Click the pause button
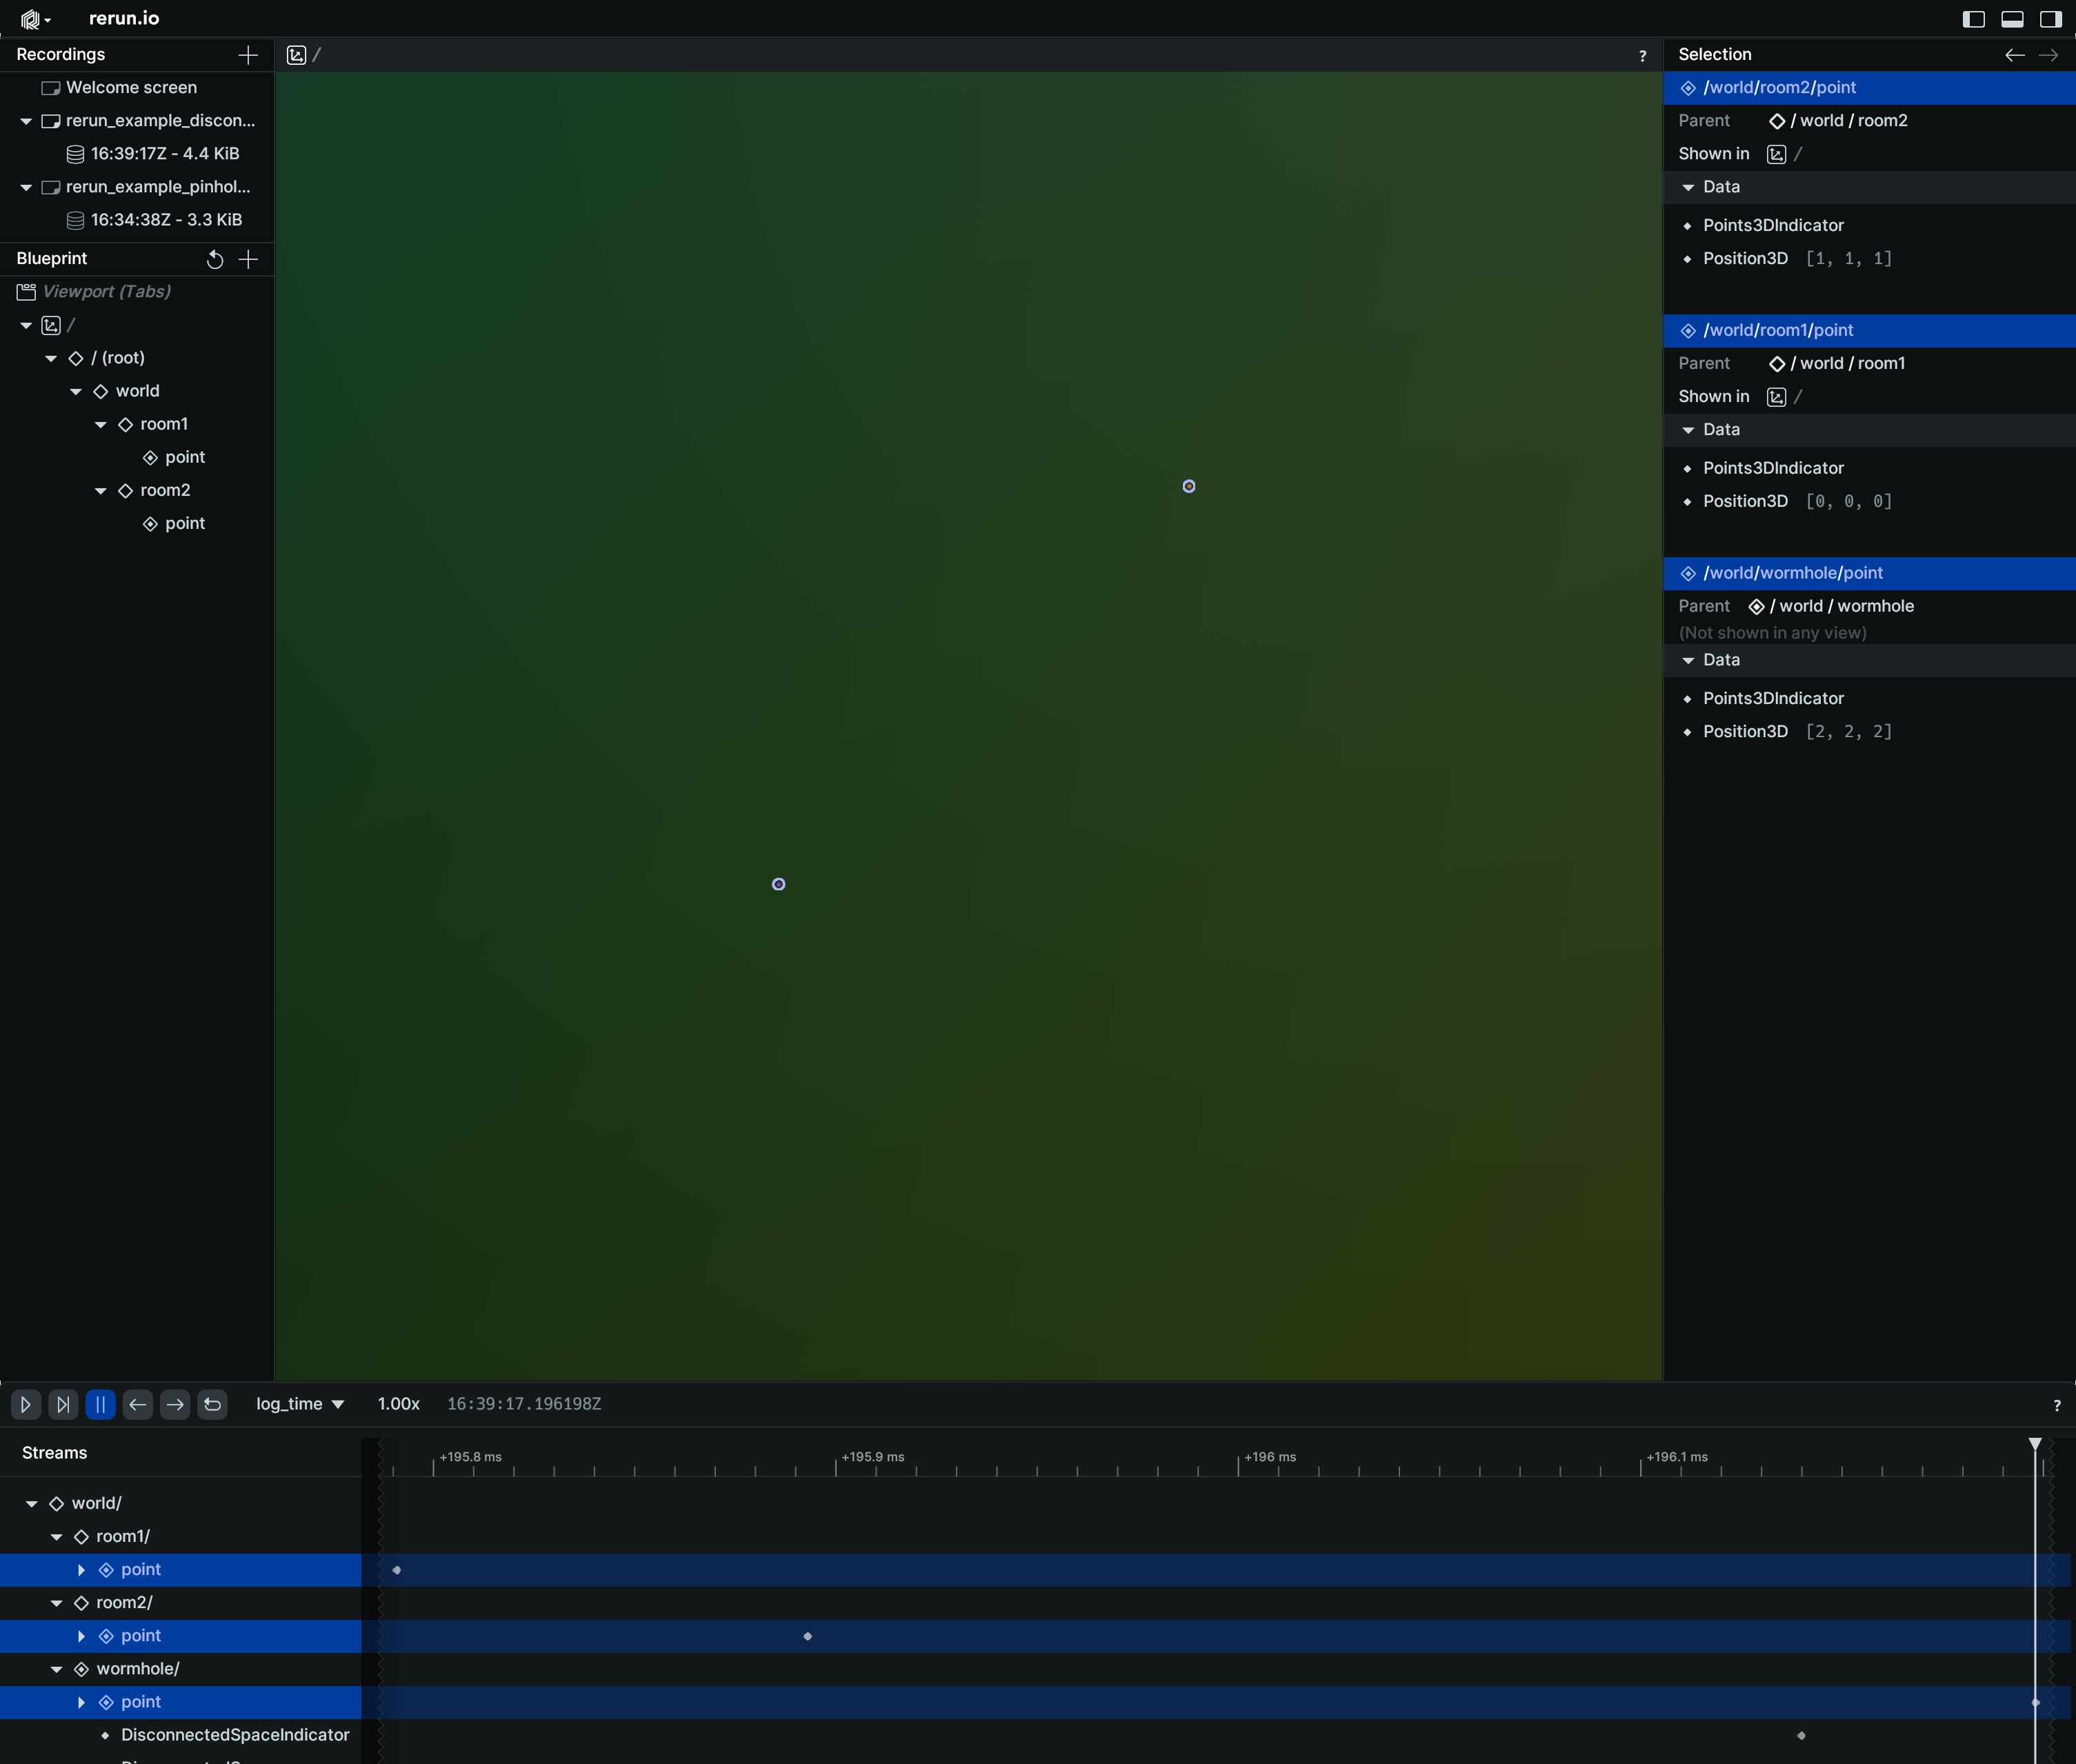Viewport: 2076px width, 1764px height. click(100, 1405)
